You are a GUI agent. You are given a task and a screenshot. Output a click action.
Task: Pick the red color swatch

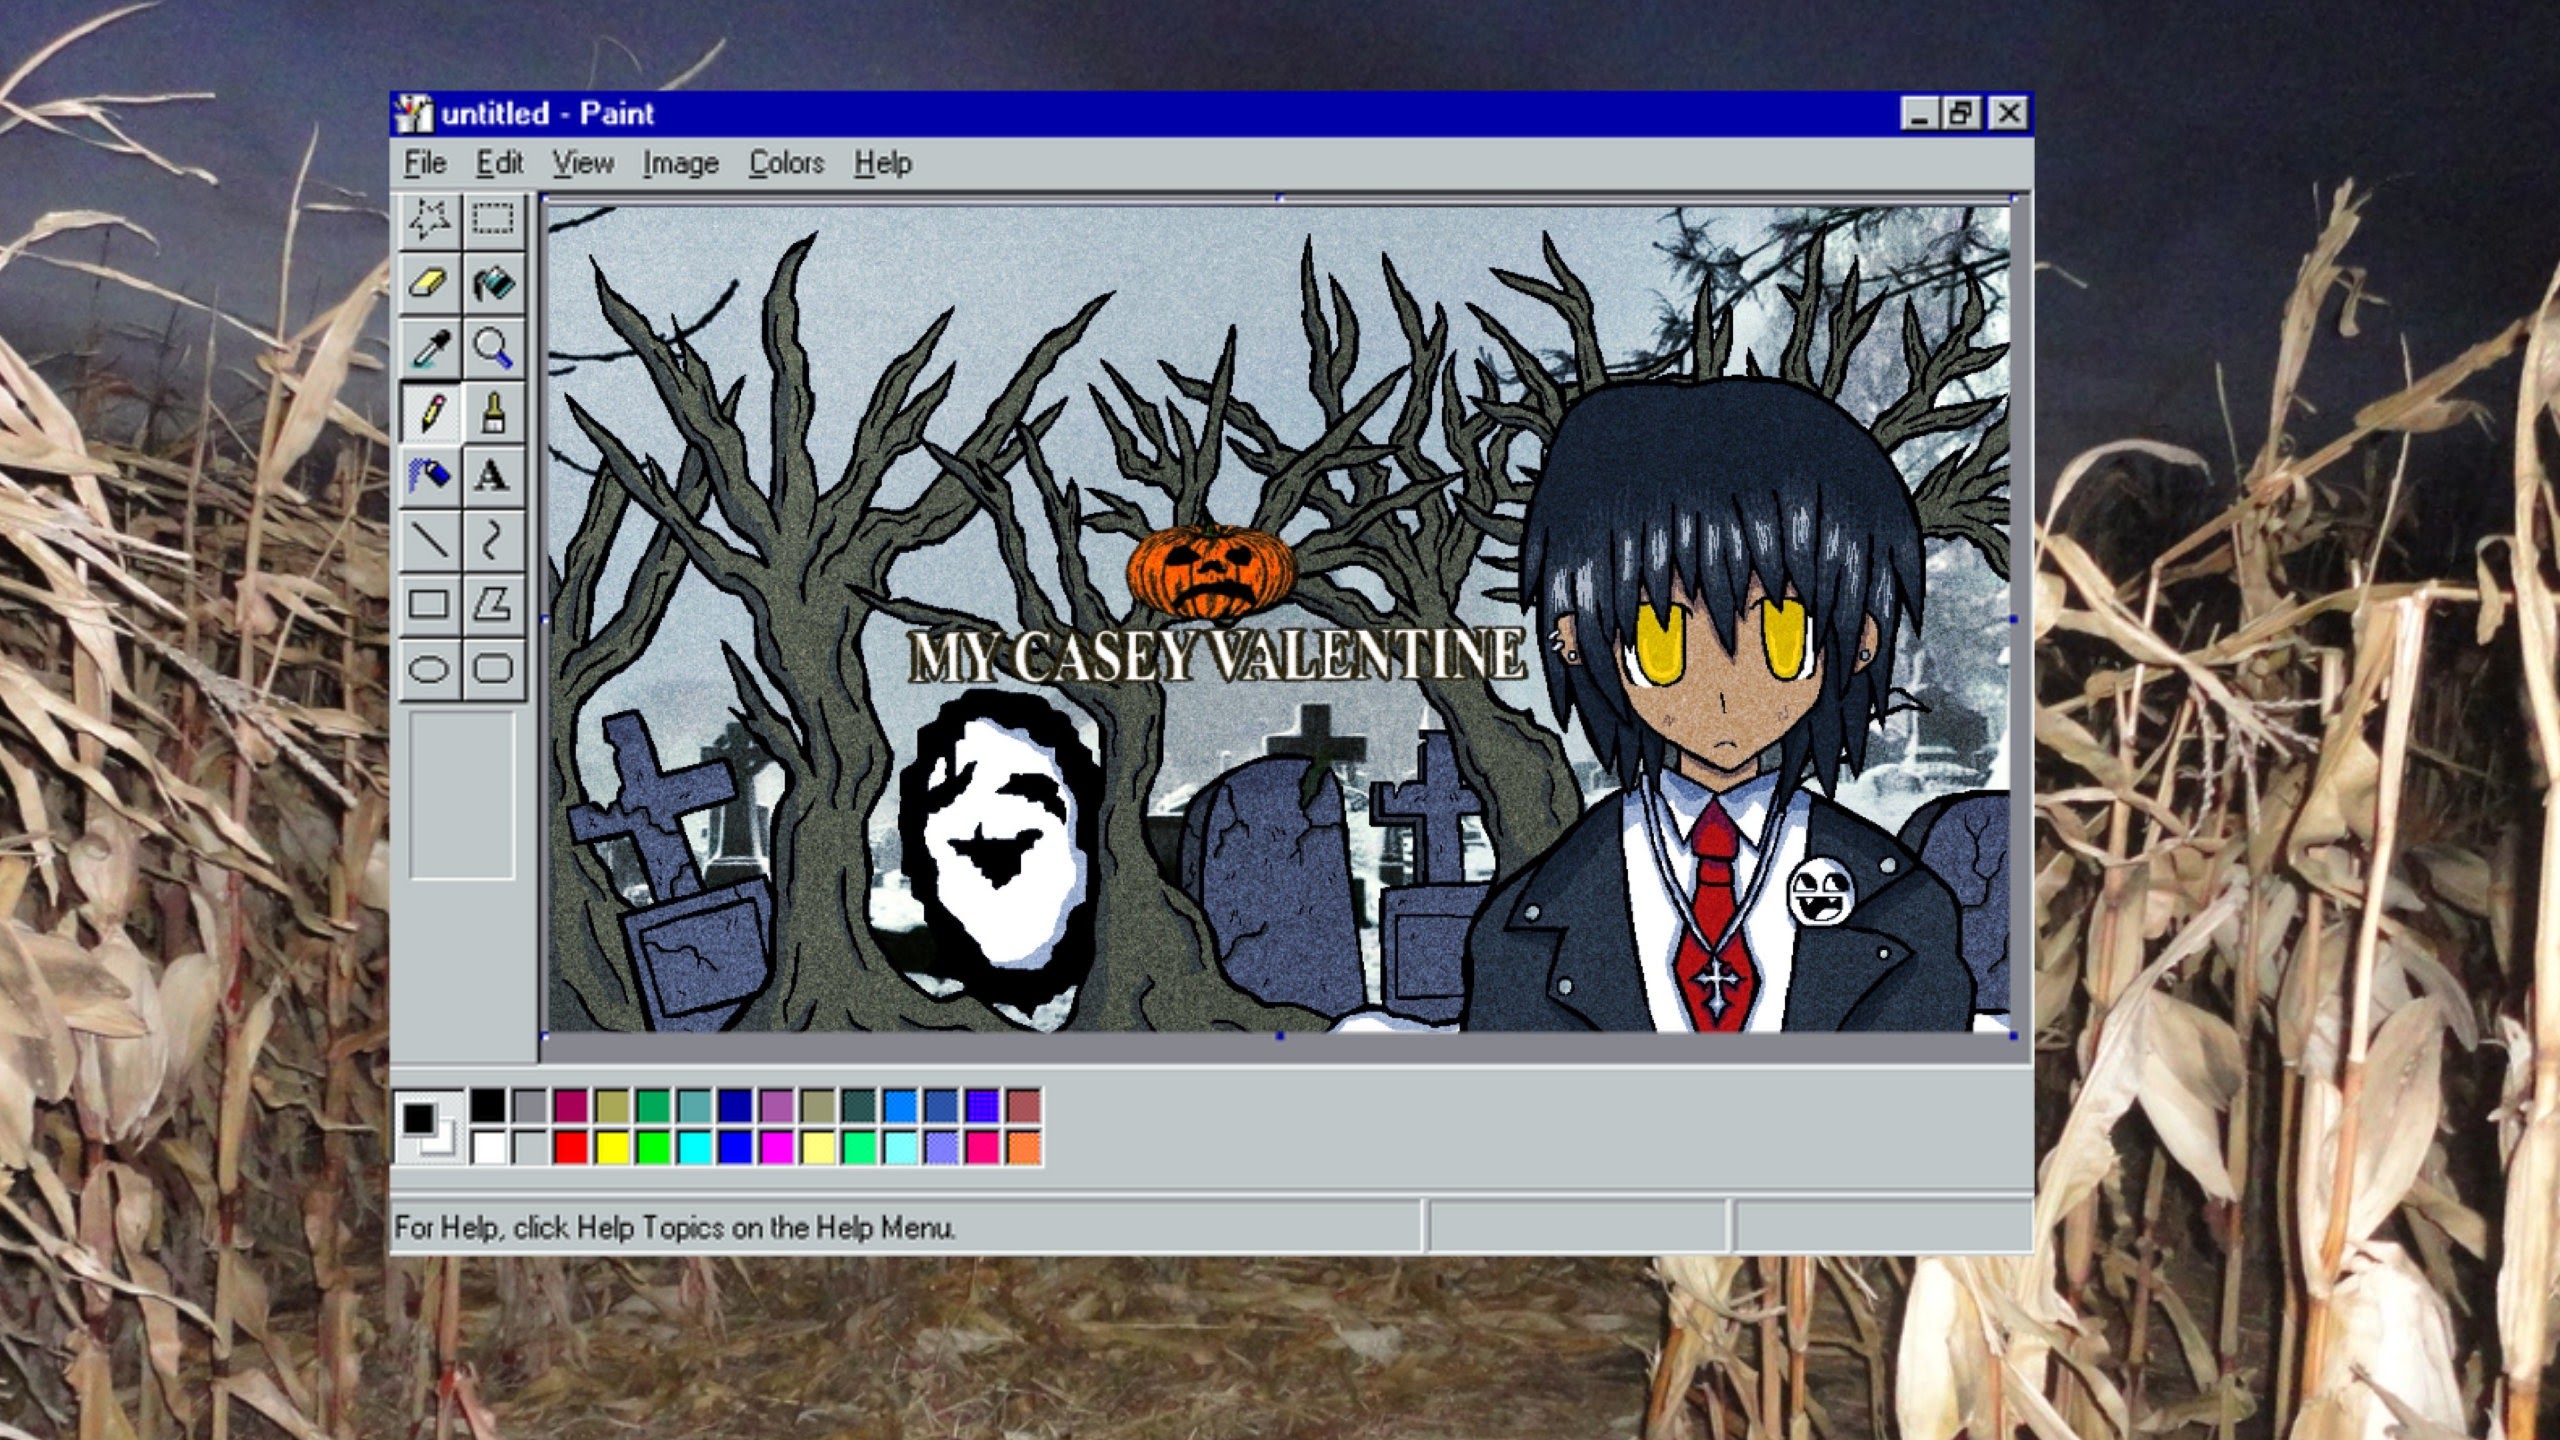[x=571, y=1148]
